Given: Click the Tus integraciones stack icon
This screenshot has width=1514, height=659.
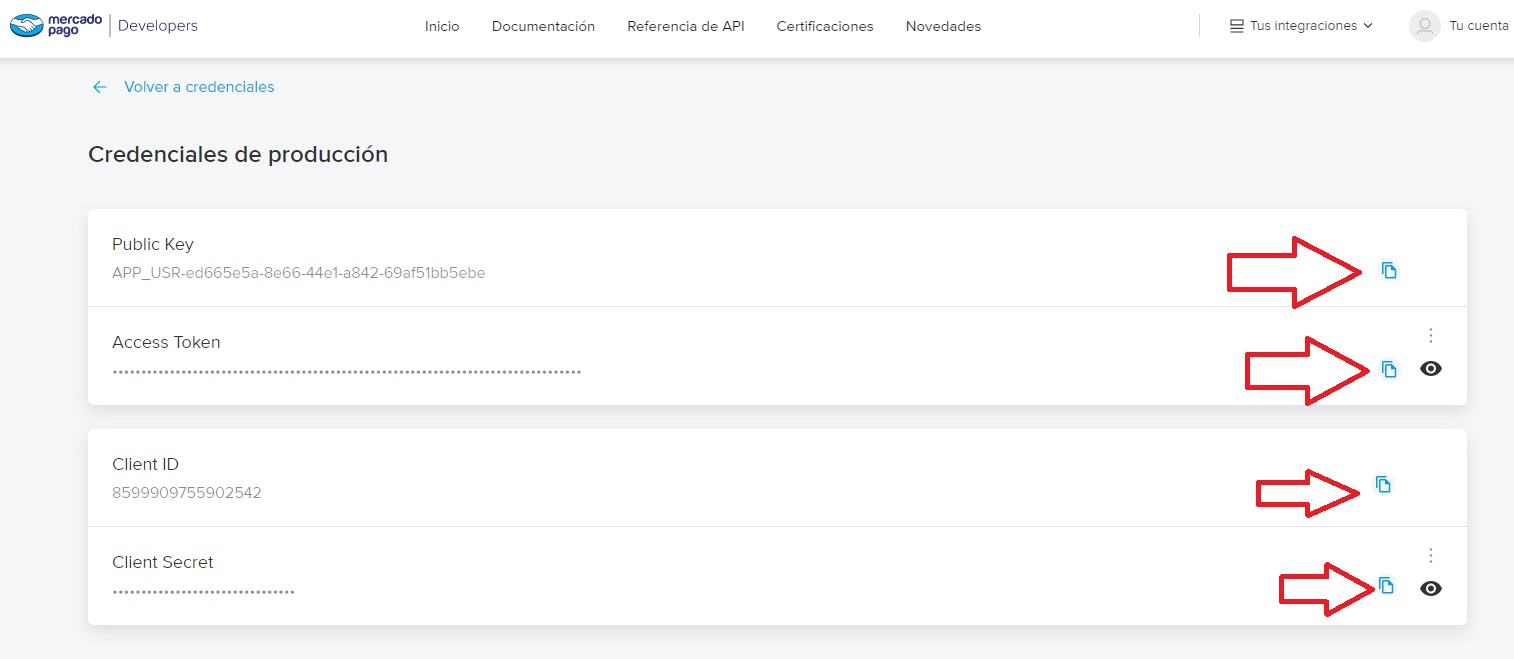Looking at the screenshot, I should pyautogui.click(x=1236, y=26).
